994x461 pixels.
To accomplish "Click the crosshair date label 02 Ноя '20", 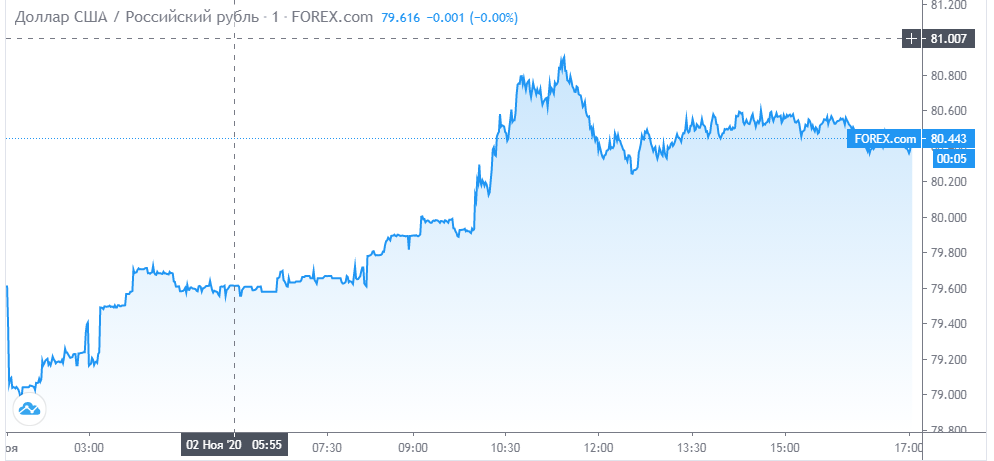I will coord(216,445).
